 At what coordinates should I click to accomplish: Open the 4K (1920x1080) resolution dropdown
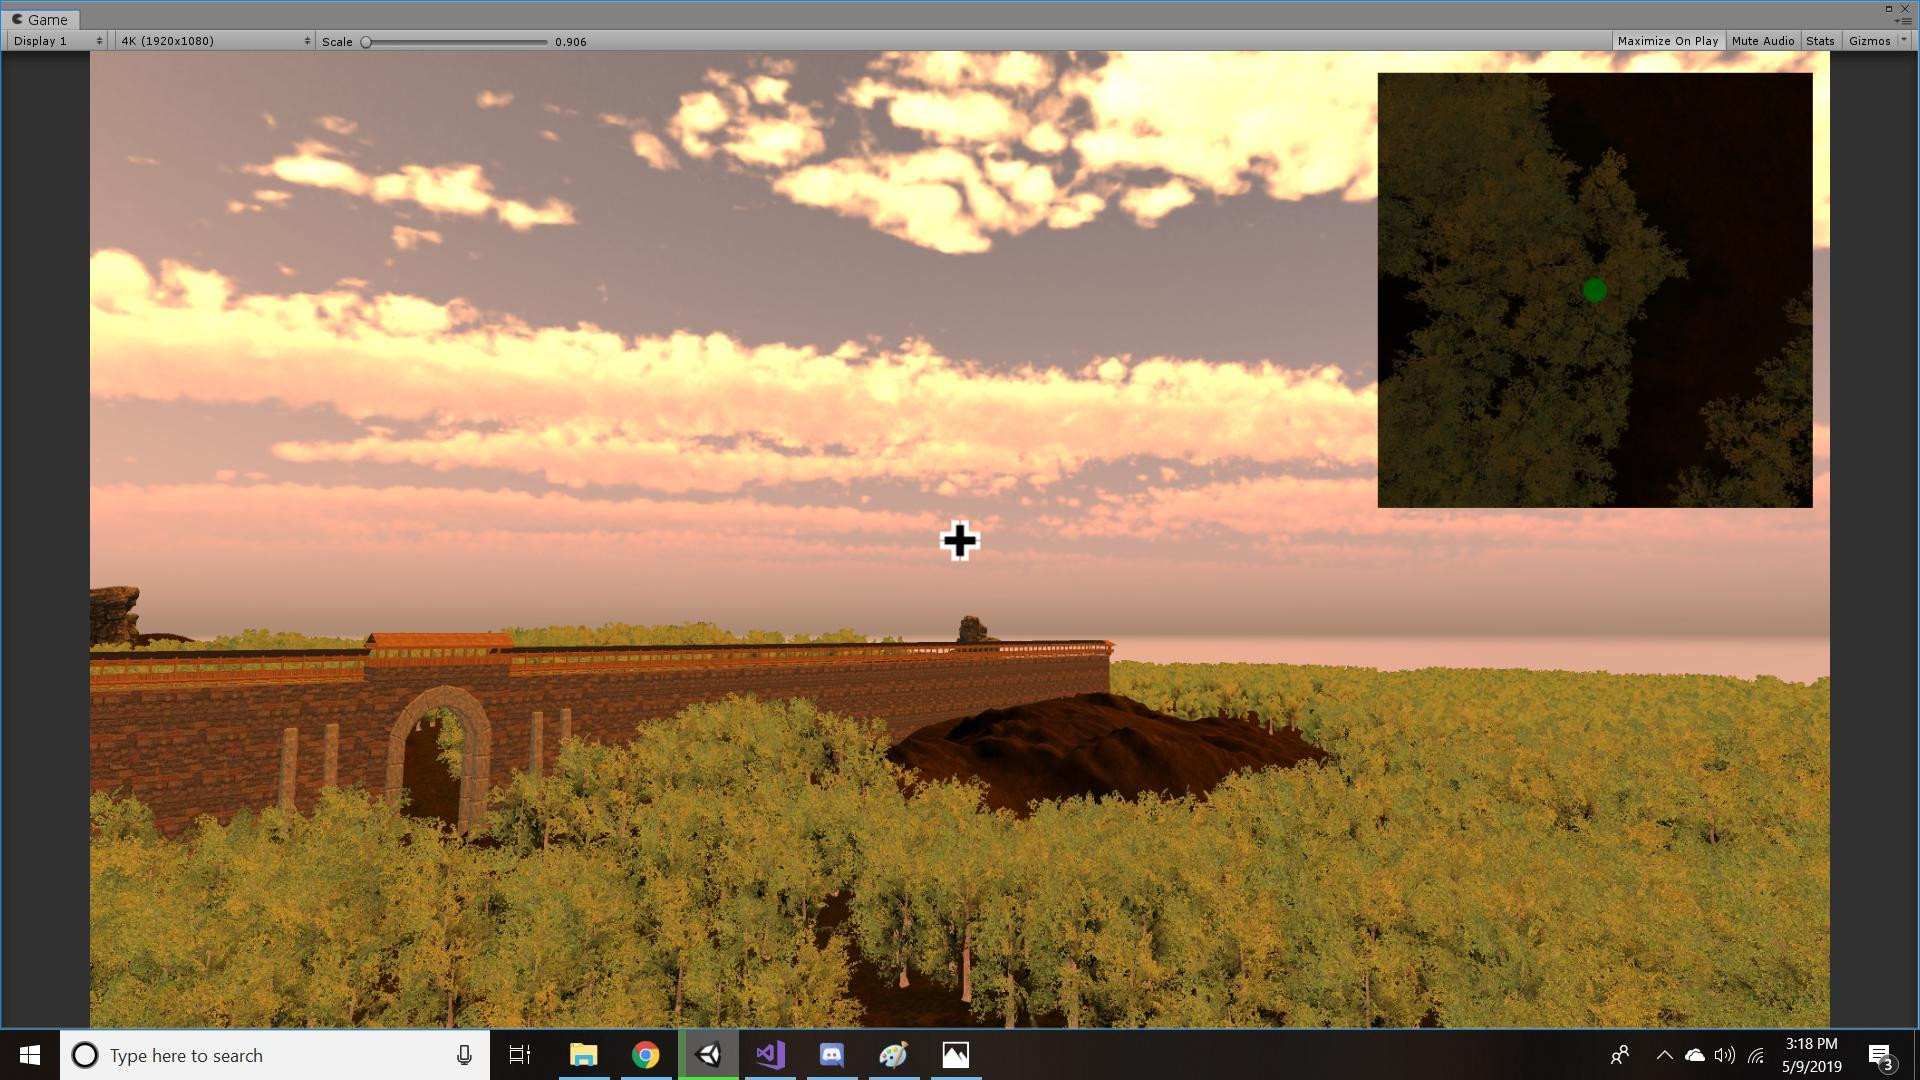point(215,41)
